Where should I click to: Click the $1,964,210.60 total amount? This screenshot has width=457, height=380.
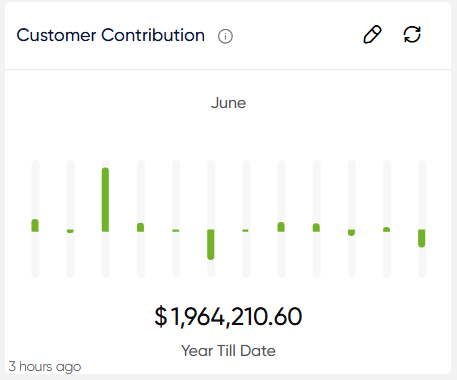[x=228, y=317]
